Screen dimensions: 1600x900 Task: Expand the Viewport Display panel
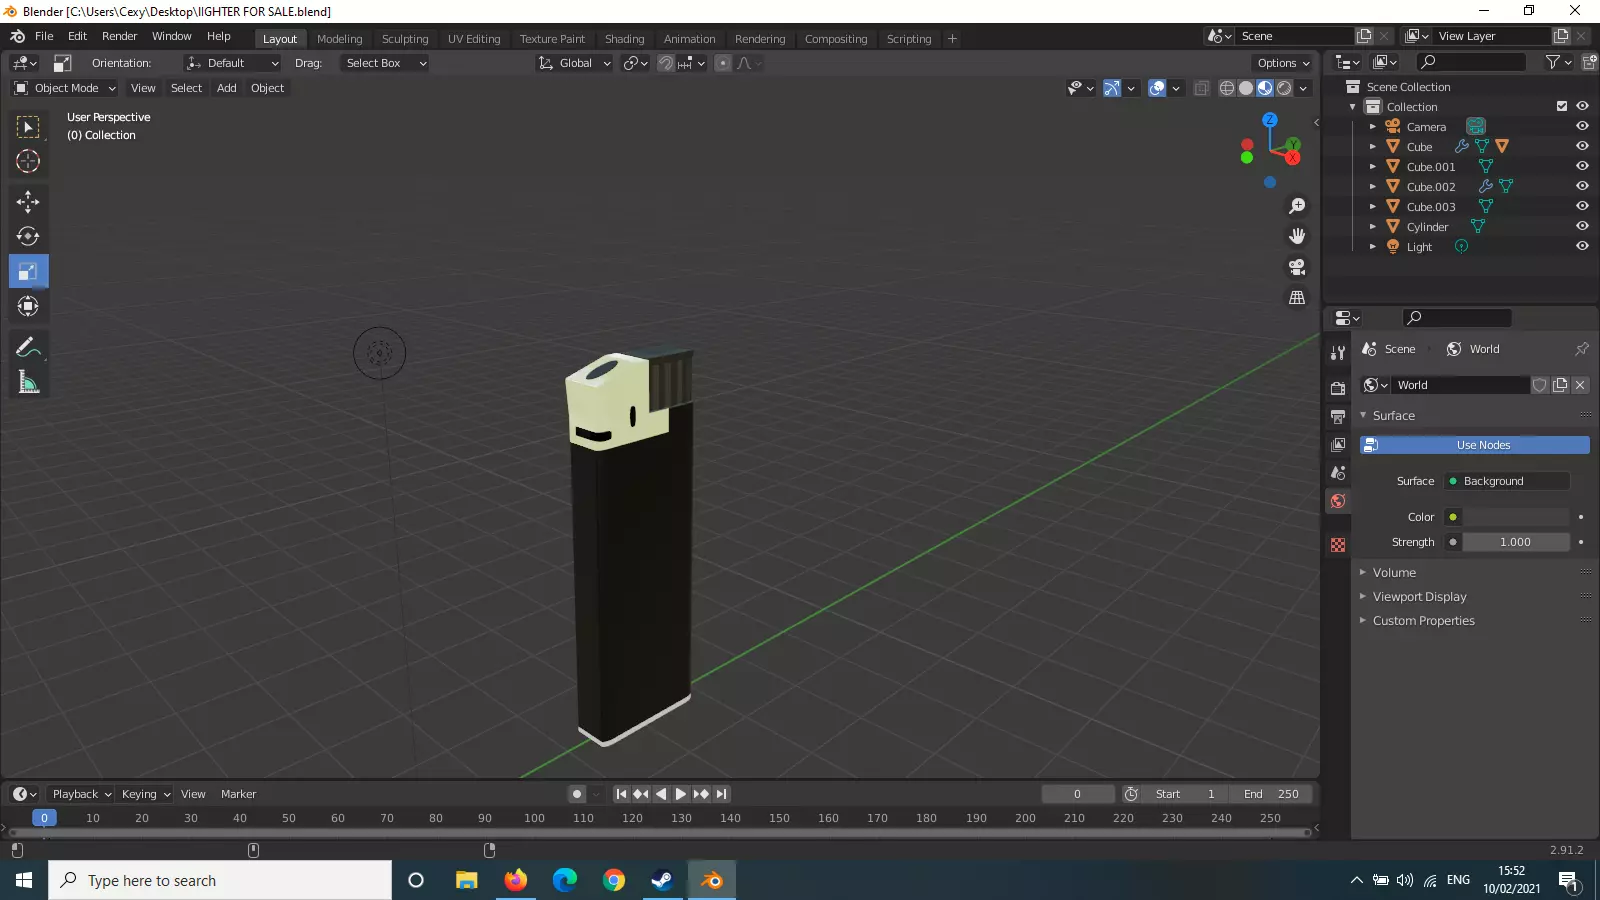tap(1419, 597)
